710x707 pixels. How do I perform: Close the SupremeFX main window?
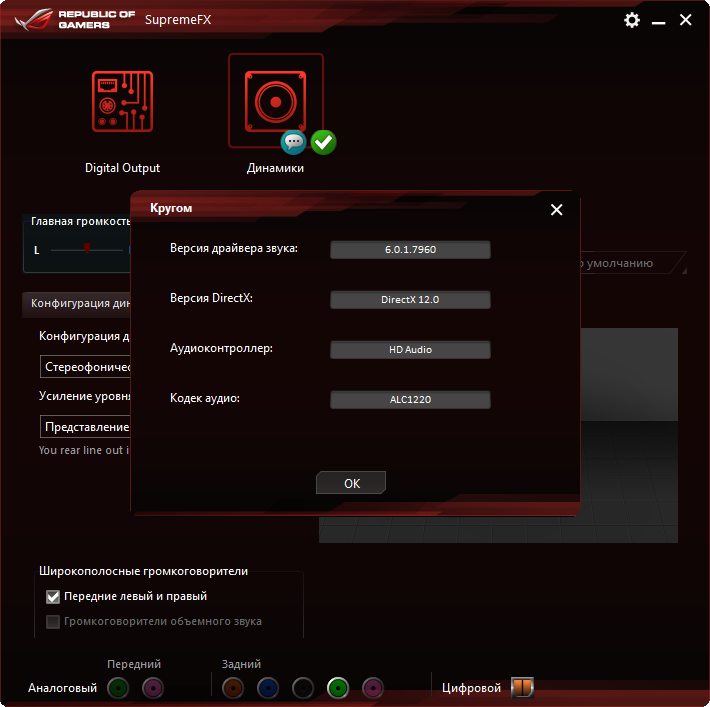686,20
